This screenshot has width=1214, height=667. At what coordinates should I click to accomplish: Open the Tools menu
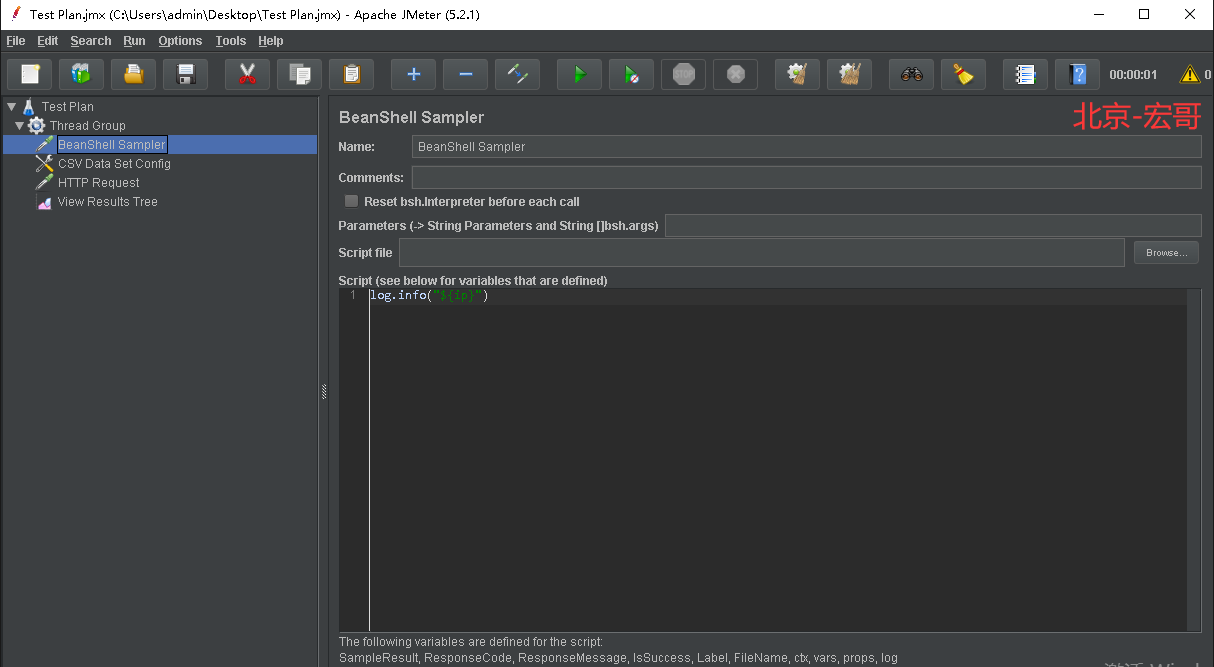click(x=230, y=41)
